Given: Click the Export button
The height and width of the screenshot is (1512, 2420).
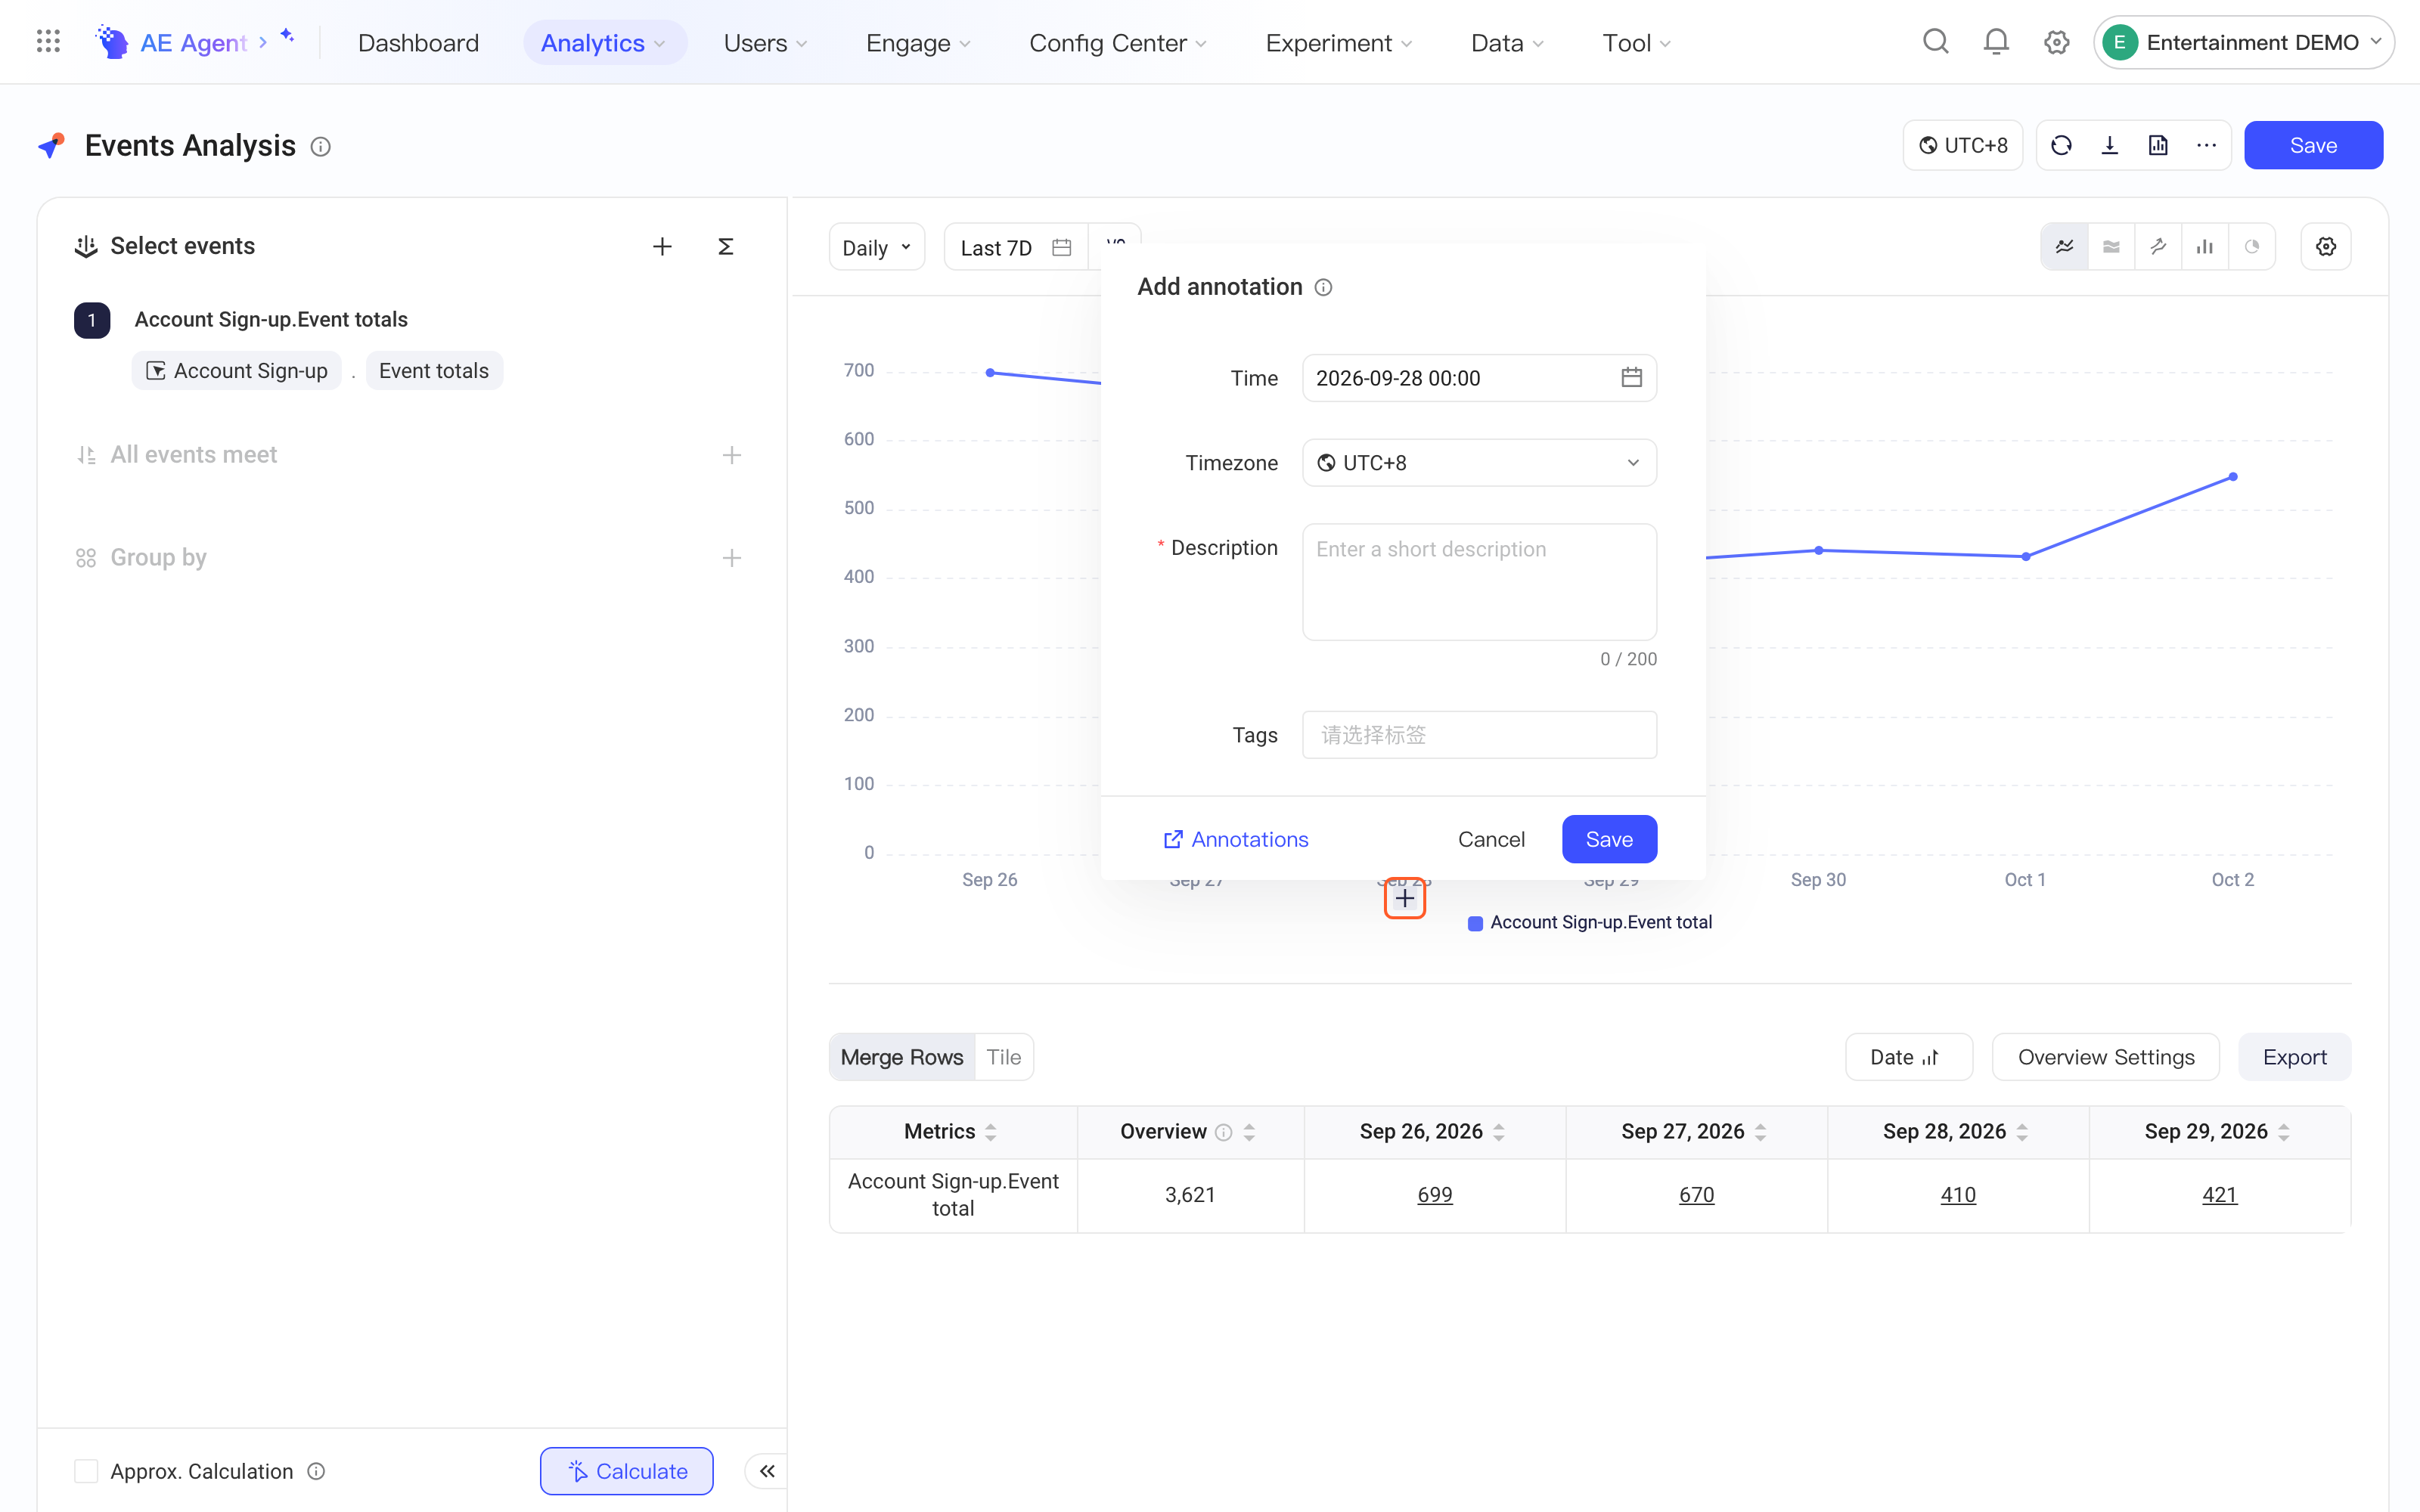Looking at the screenshot, I should pyautogui.click(x=2294, y=1057).
